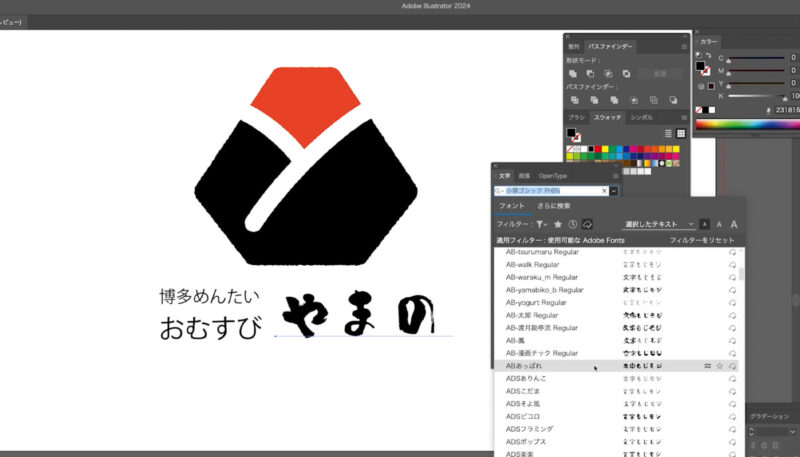Activate cloud font for ADSピコロ
The width and height of the screenshot is (800, 457).
click(732, 417)
